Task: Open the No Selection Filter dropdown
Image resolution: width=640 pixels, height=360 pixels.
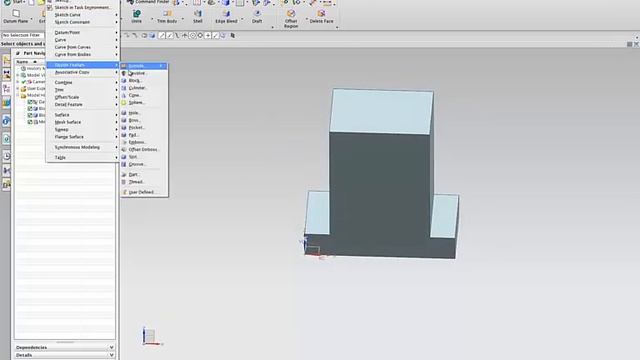Action: [x=23, y=36]
